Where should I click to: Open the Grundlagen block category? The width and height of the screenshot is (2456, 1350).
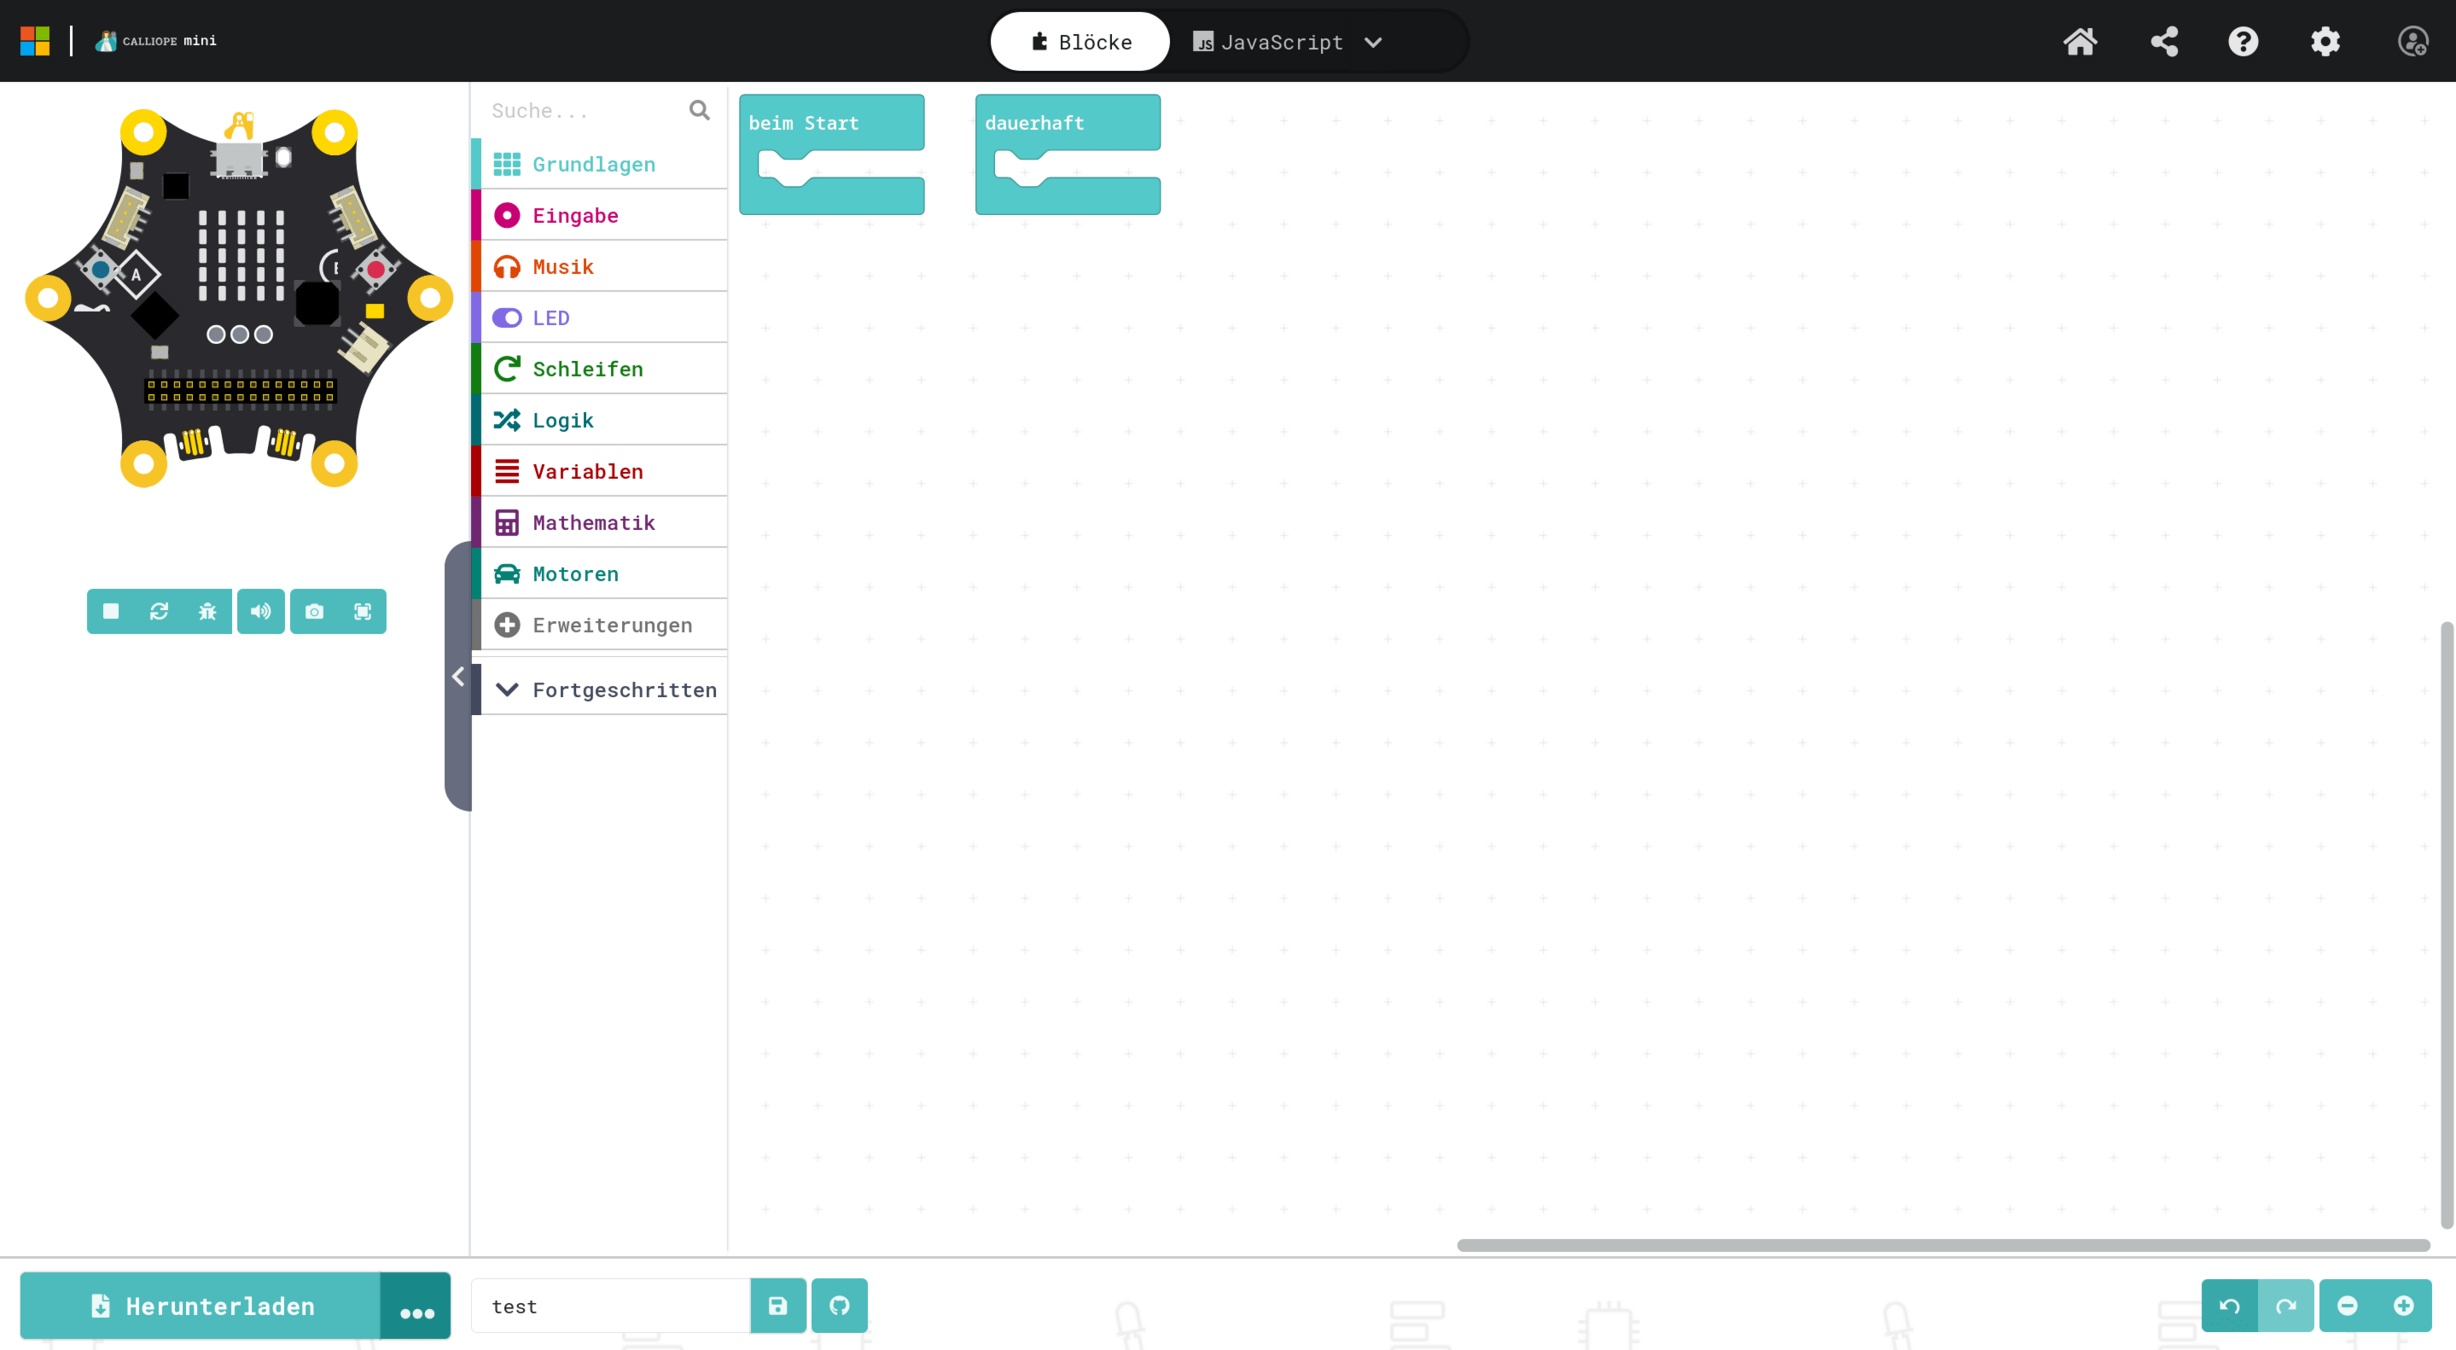coord(594,164)
